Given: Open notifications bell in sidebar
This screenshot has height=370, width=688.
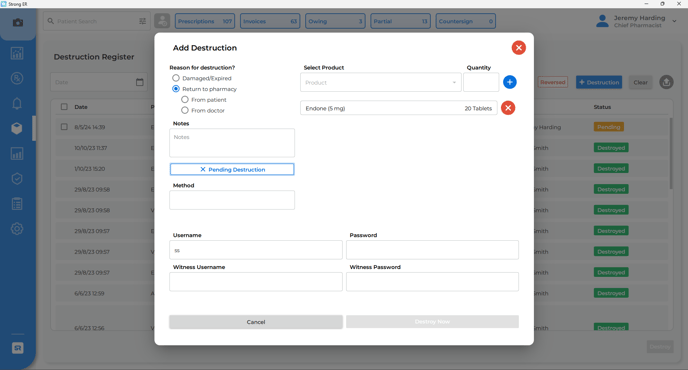Looking at the screenshot, I should point(17,104).
